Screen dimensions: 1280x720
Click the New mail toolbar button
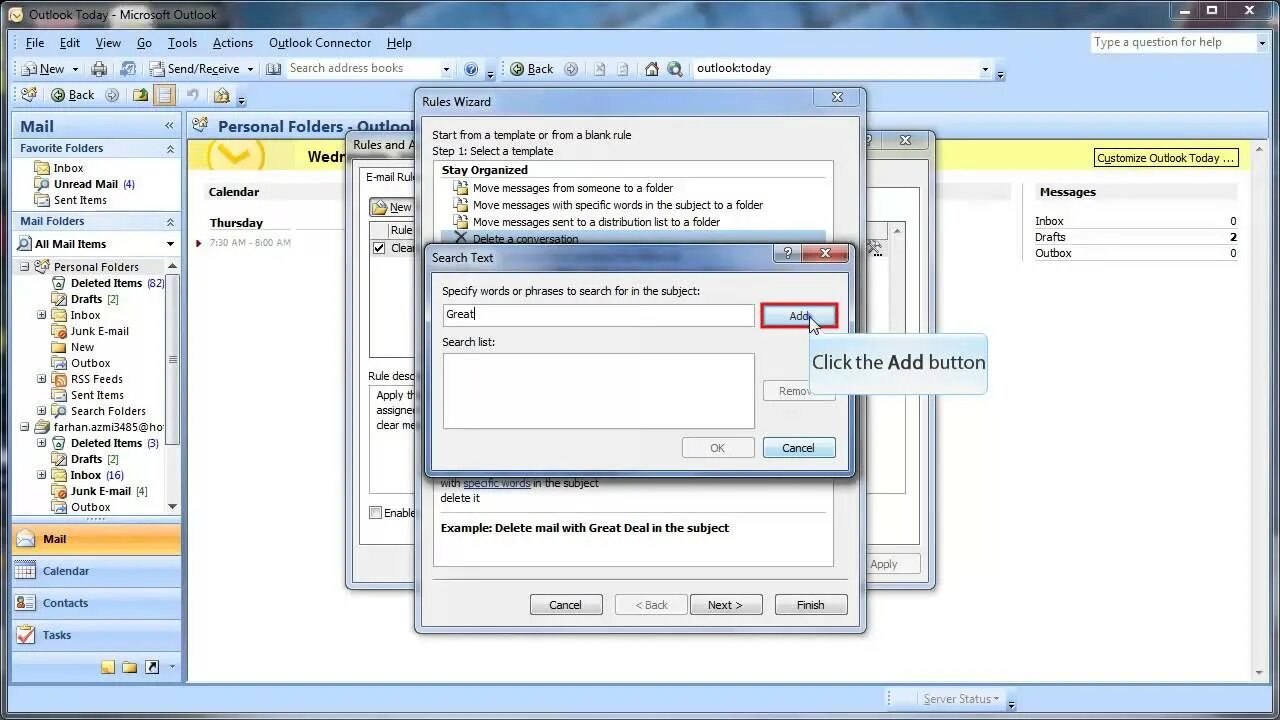43,69
